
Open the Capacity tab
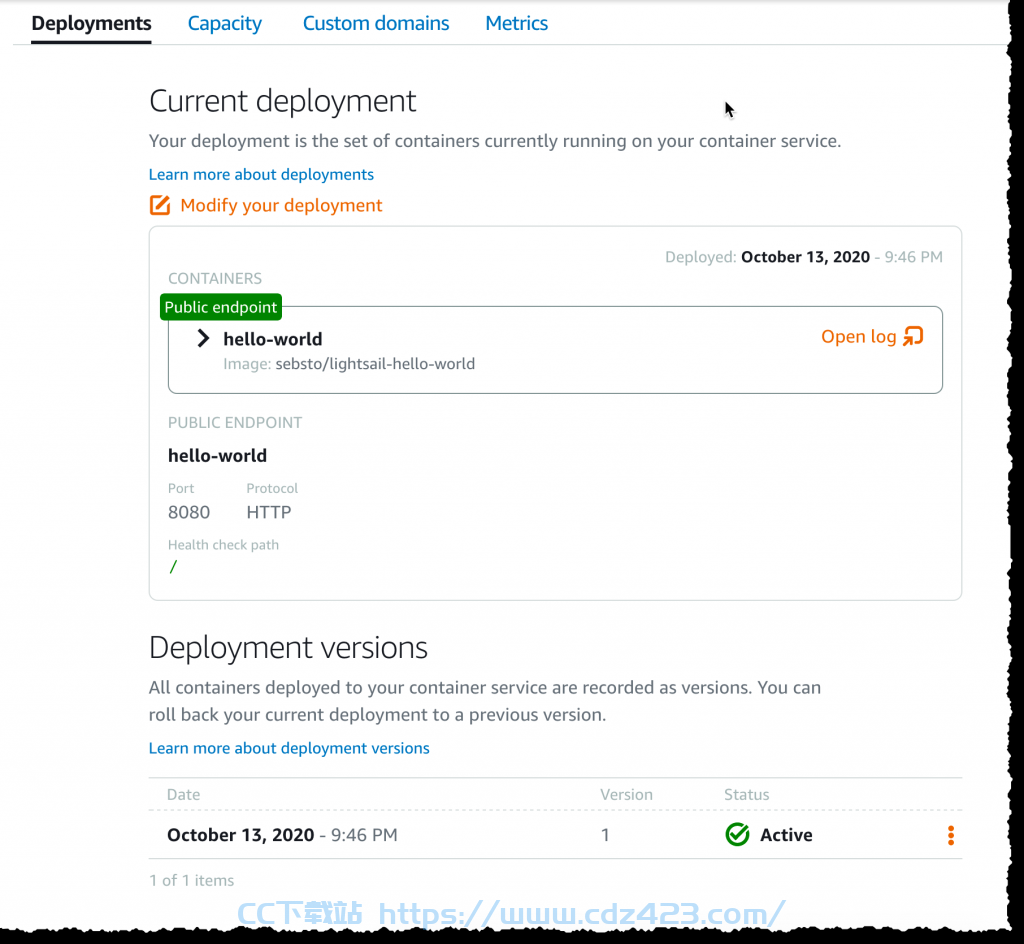[225, 24]
